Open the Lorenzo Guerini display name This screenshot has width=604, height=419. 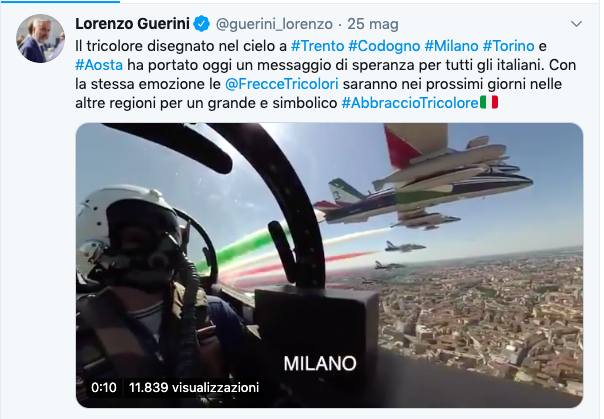[x=133, y=24]
